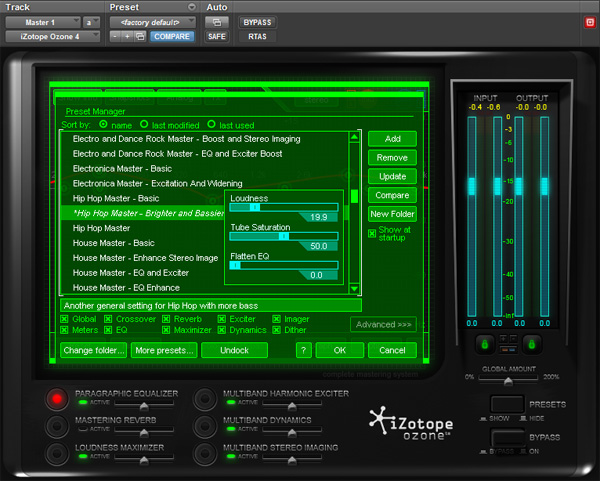Click the Update preset button

click(x=392, y=176)
